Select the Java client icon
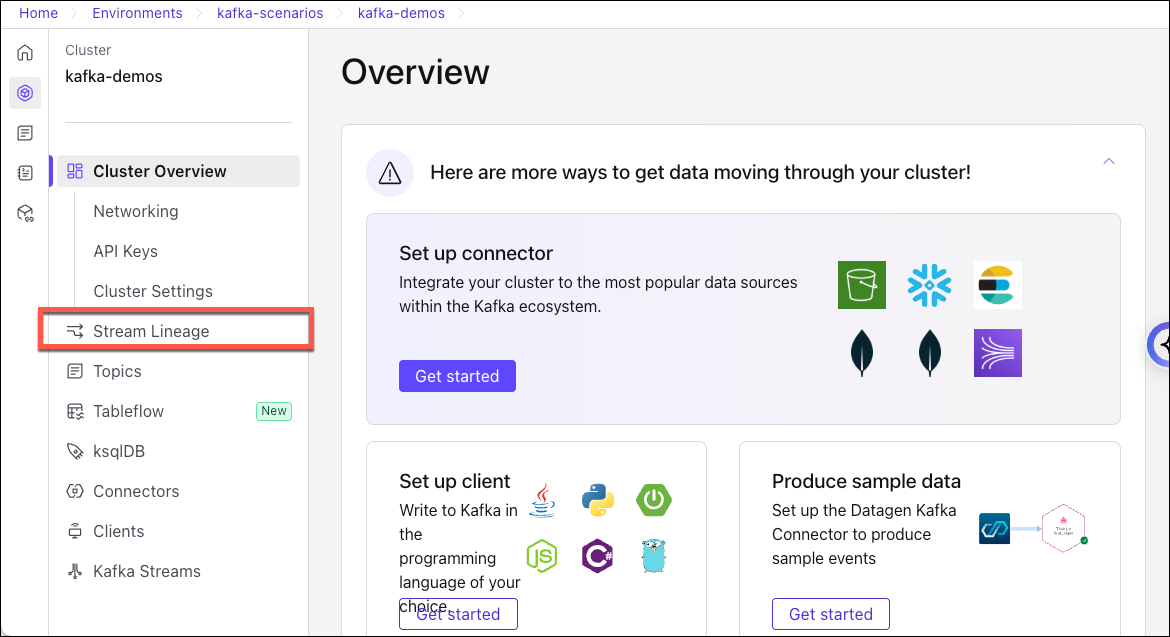The height and width of the screenshot is (637, 1170). pyautogui.click(x=542, y=500)
